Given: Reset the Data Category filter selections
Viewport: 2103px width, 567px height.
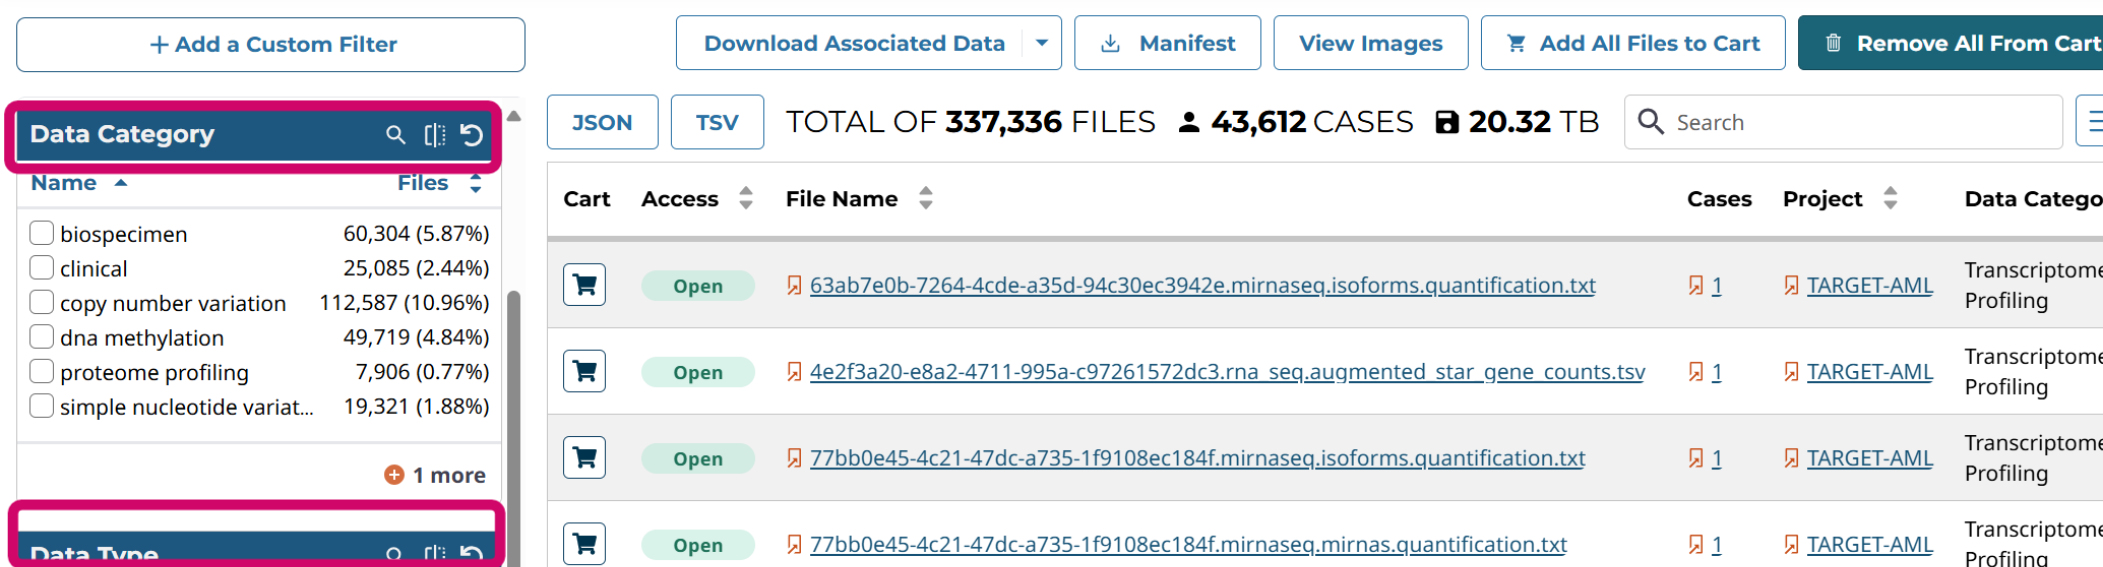Looking at the screenshot, I should 471,134.
